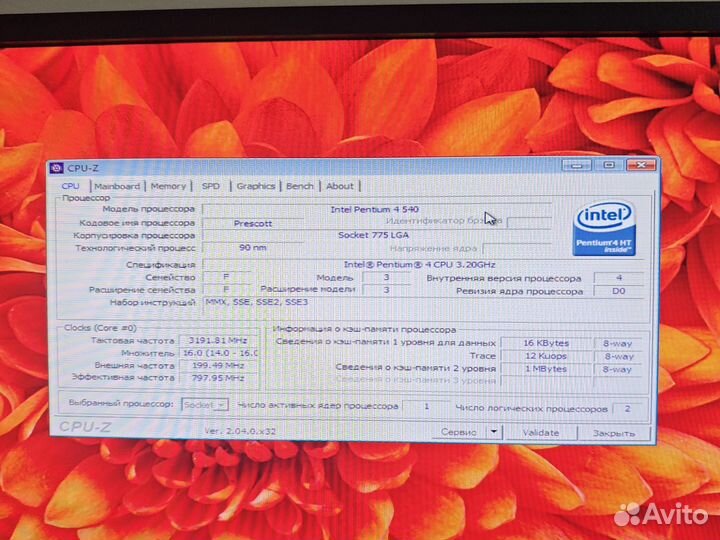Open the Graphics tab
720x540 pixels.
click(255, 186)
